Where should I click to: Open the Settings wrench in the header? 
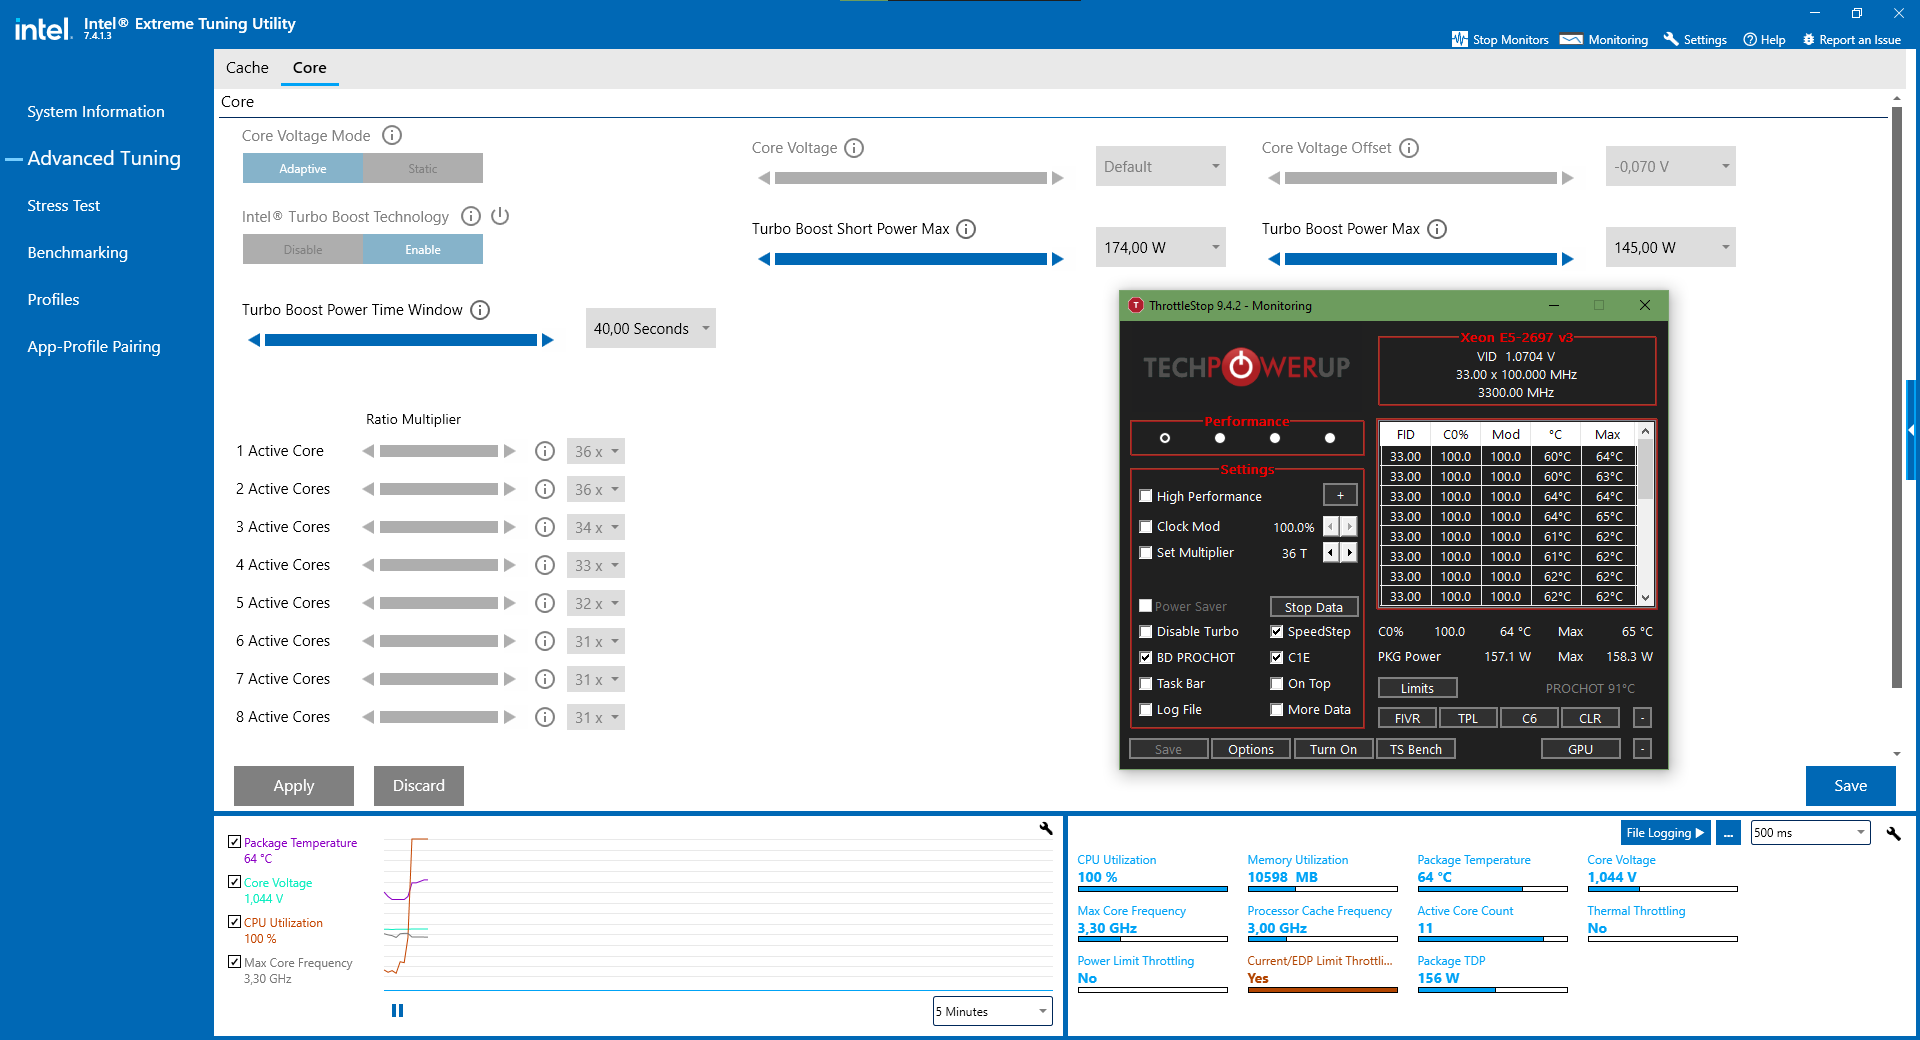click(x=1671, y=39)
